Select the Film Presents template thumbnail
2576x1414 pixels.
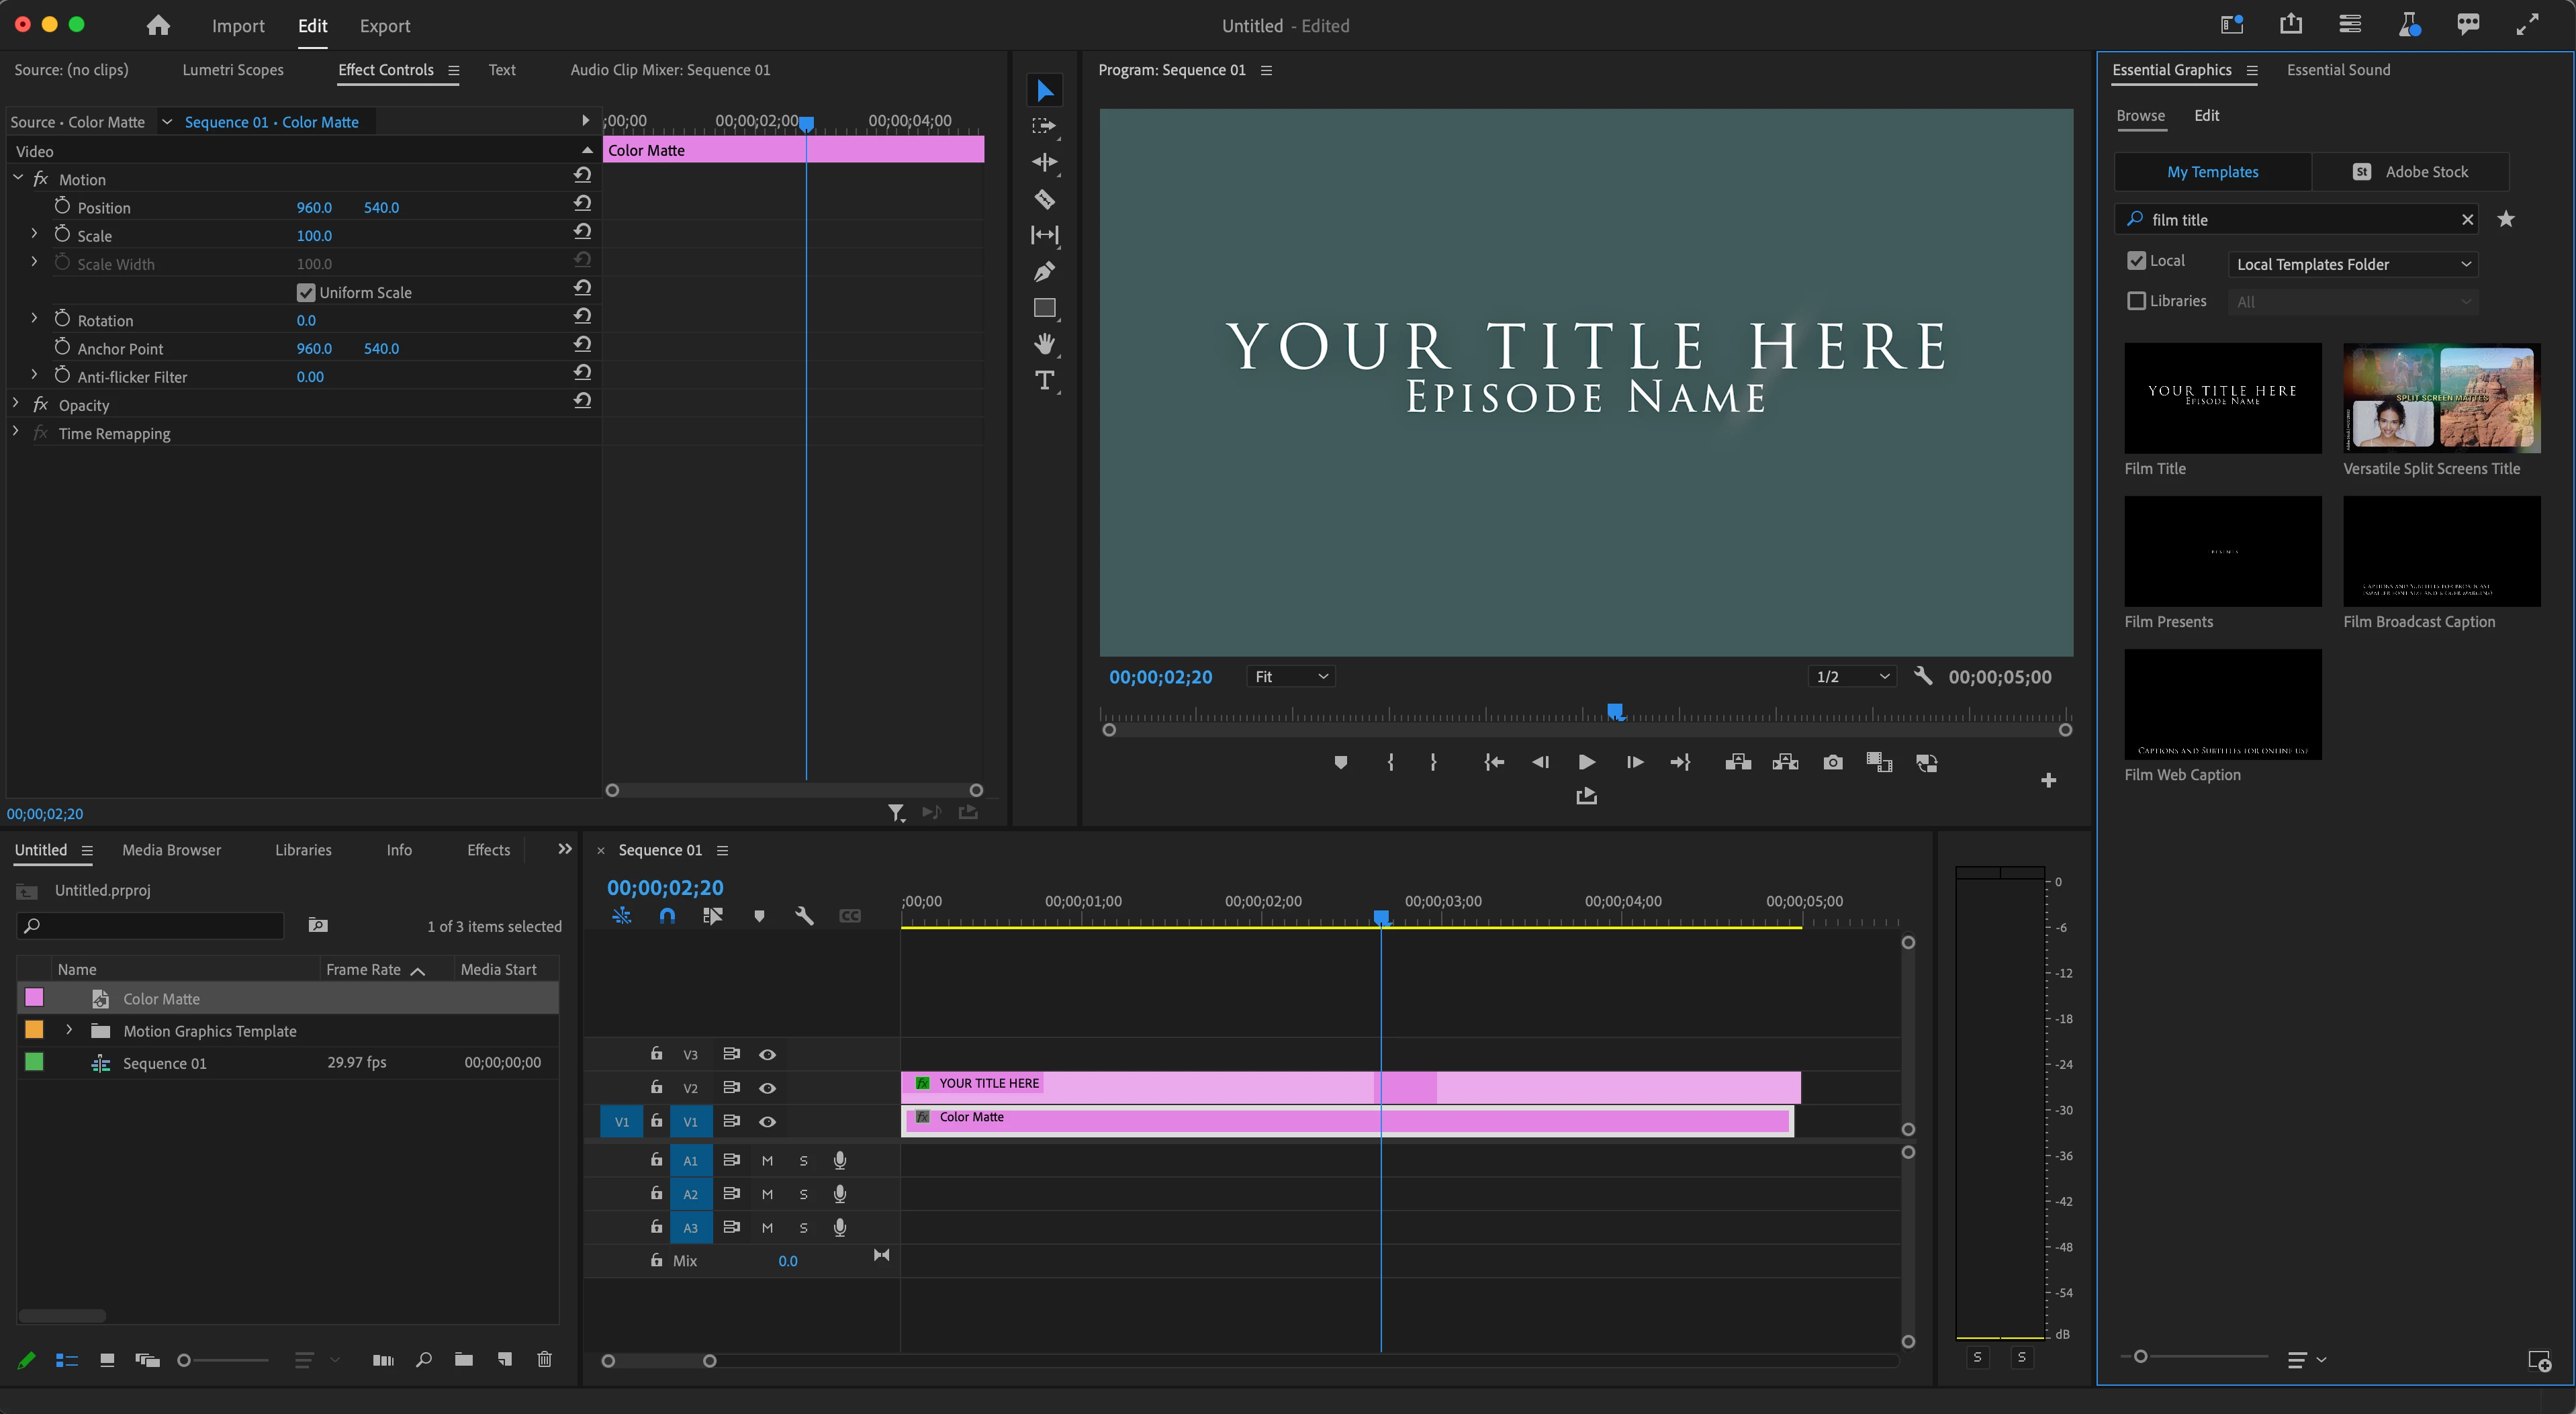click(2222, 551)
